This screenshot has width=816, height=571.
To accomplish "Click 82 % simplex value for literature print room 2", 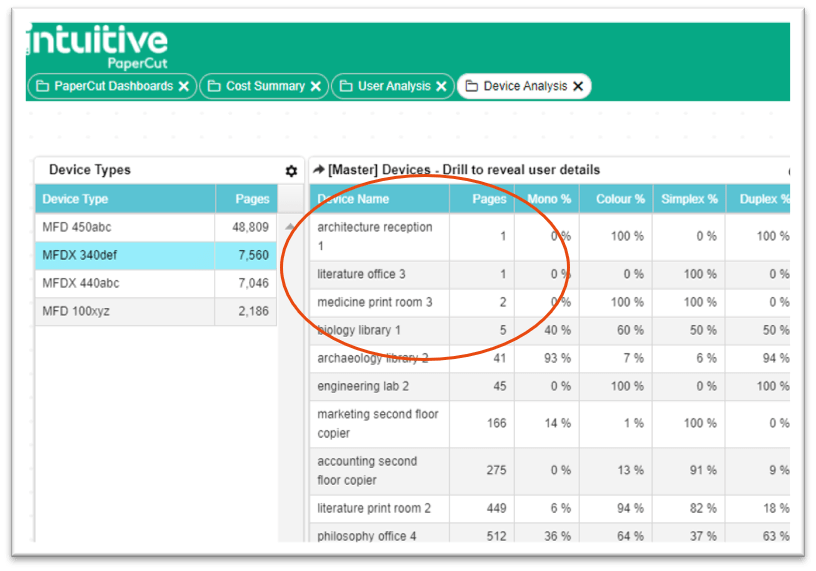I will tap(703, 509).
